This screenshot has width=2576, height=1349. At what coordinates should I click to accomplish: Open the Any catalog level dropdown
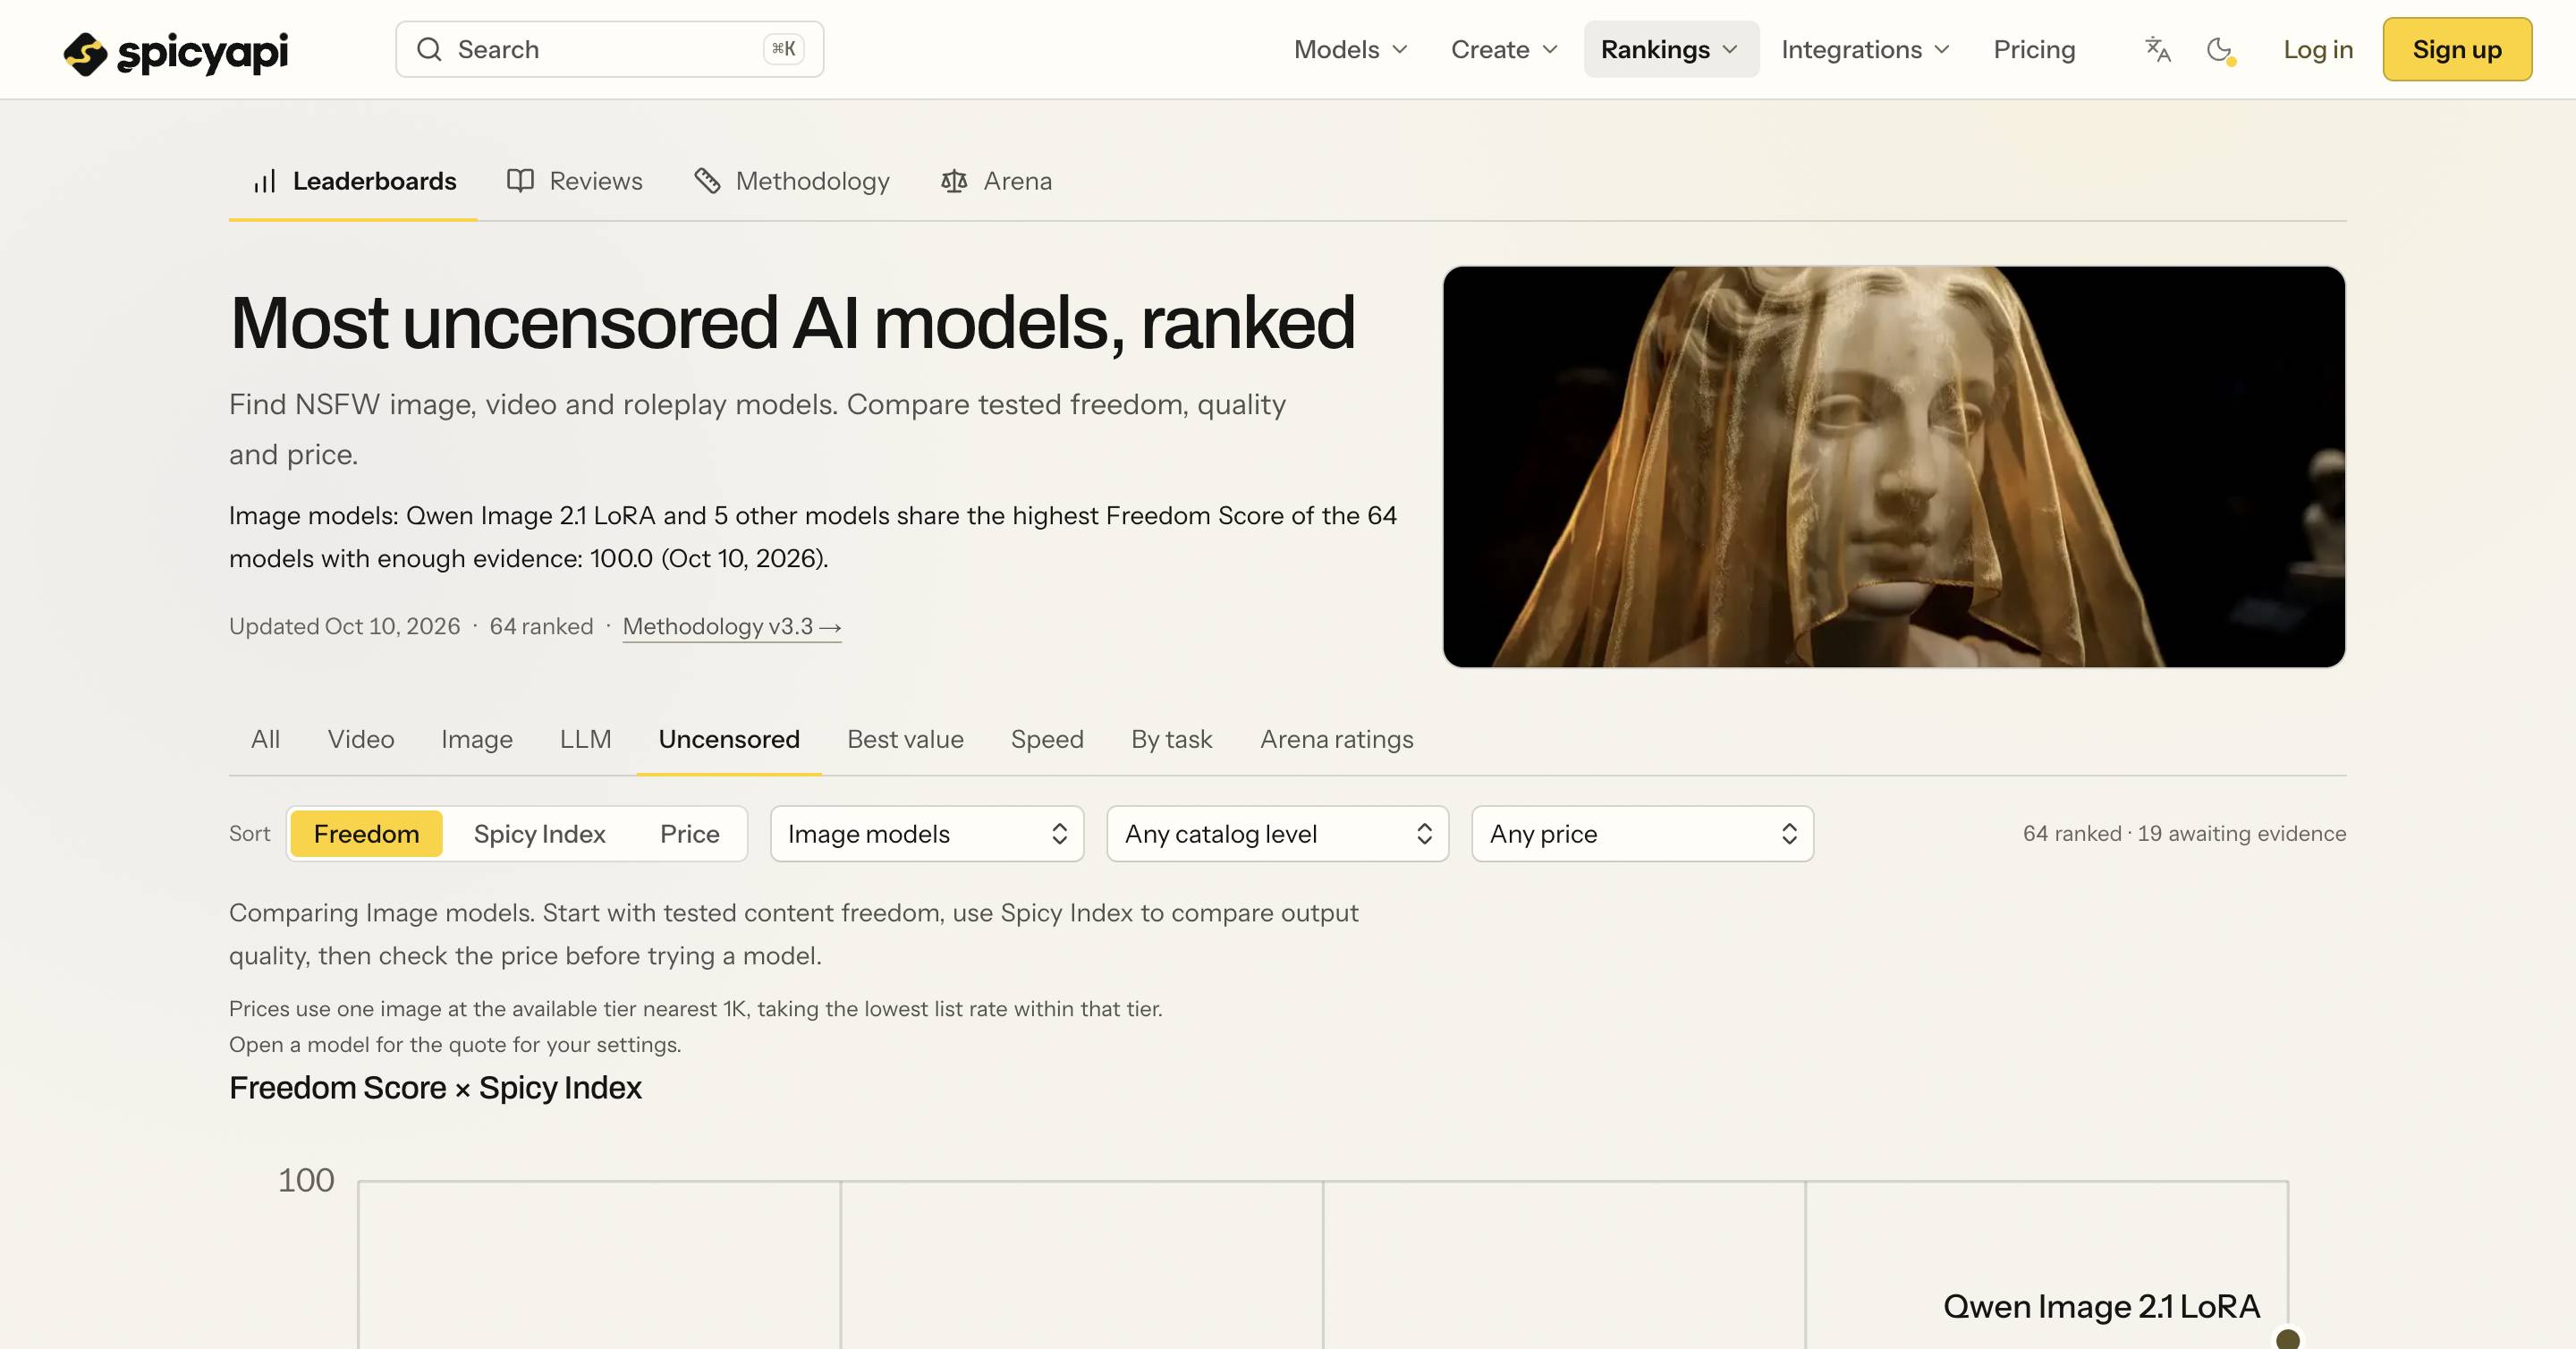coord(1277,834)
